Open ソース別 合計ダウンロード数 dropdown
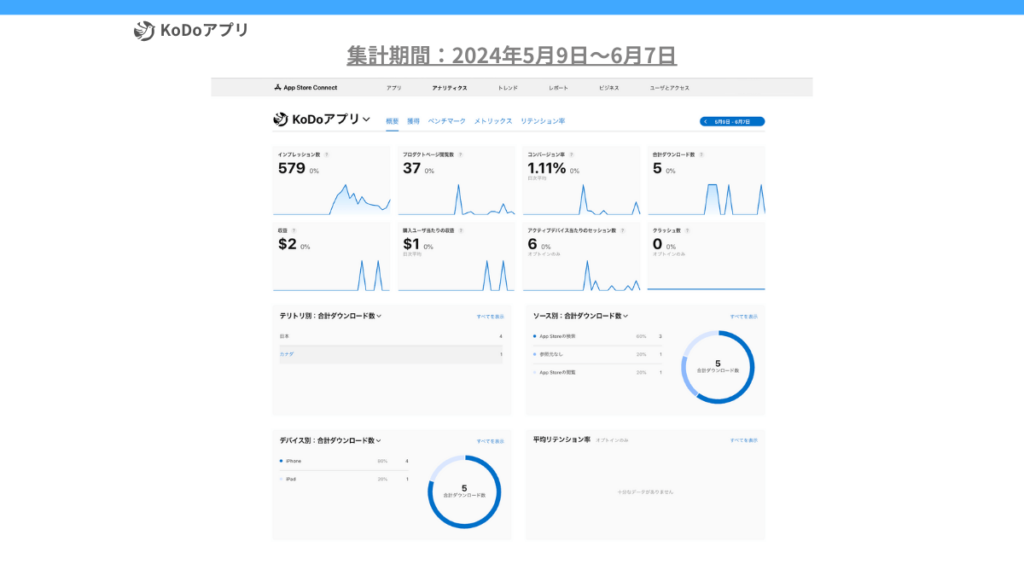1024x576 pixels. pos(620,316)
